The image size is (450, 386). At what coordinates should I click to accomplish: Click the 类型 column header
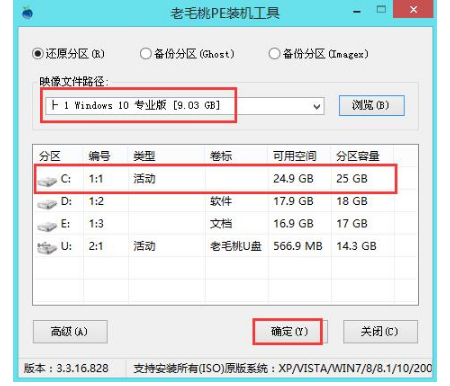pyautogui.click(x=144, y=156)
